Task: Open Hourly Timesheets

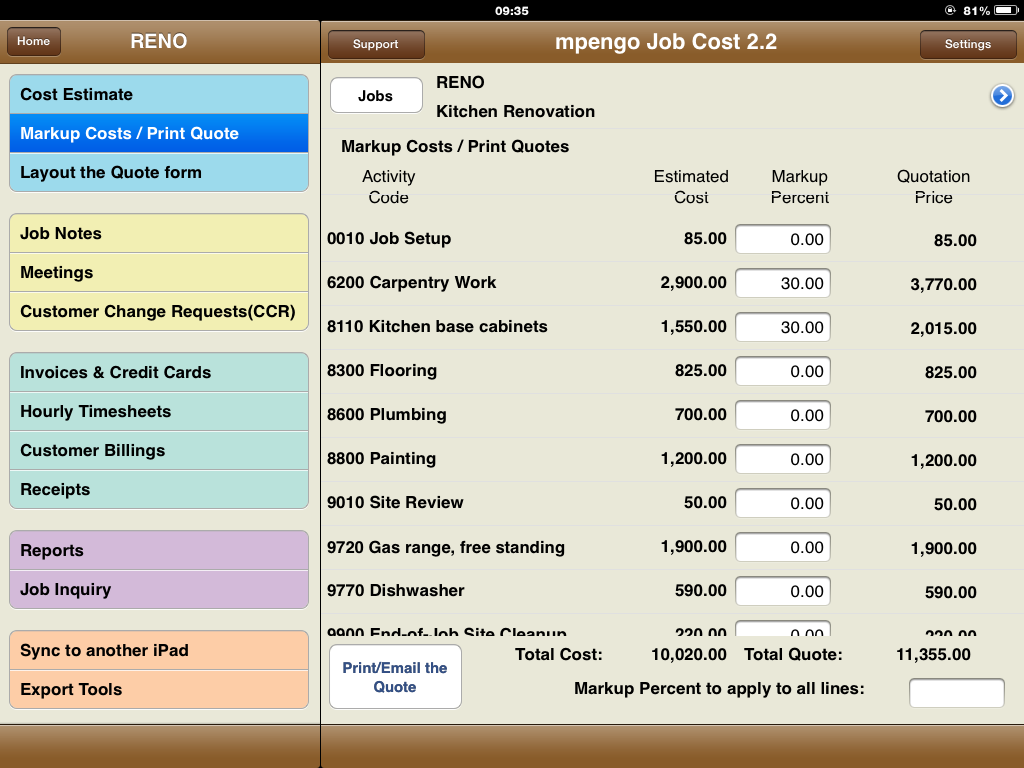Action: coord(159,411)
